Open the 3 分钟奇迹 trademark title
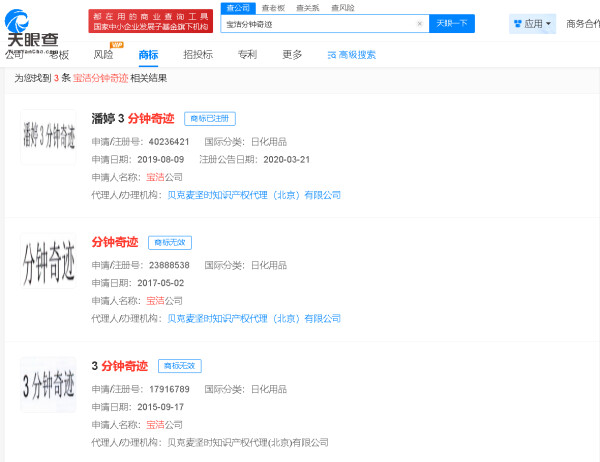600x462 pixels. (x=119, y=366)
